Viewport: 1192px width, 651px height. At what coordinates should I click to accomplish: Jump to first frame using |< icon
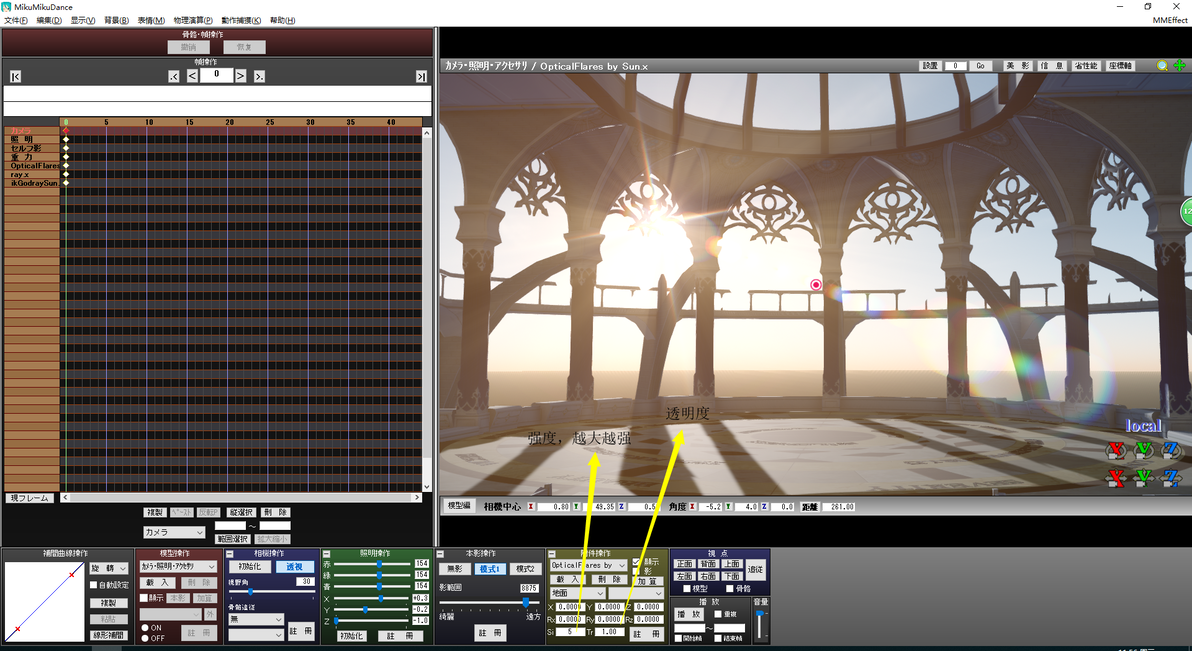click(x=15, y=76)
